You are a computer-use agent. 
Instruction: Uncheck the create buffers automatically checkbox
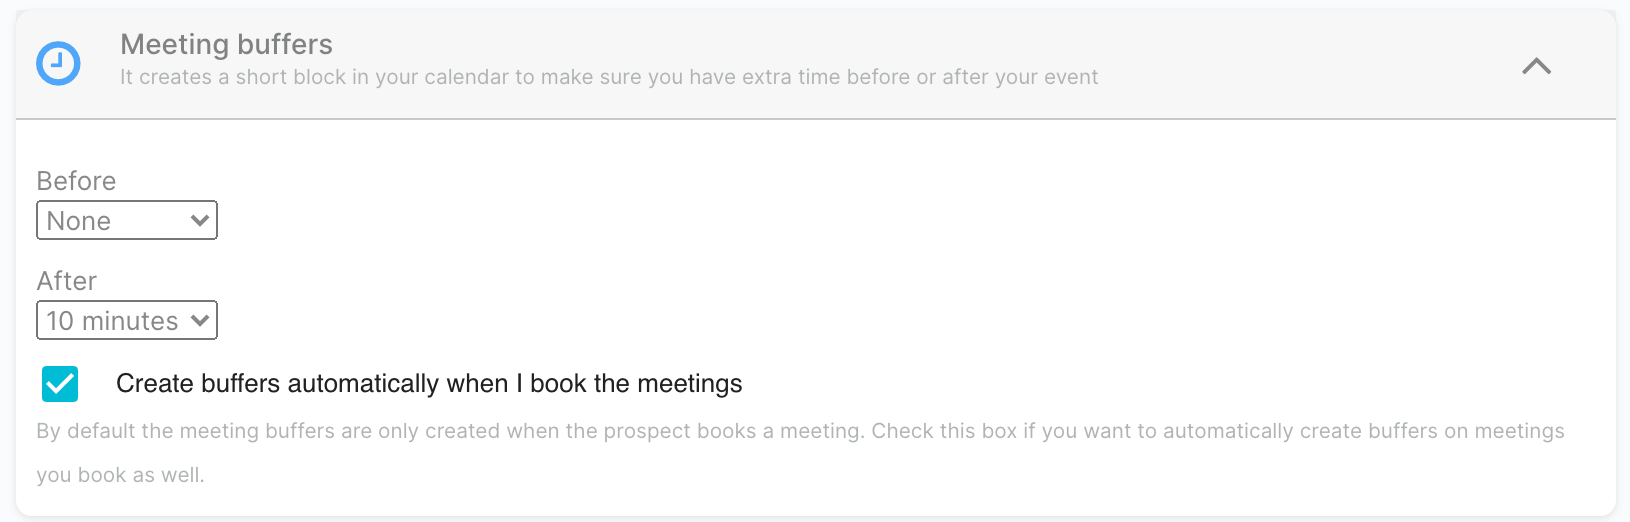pyautogui.click(x=60, y=383)
